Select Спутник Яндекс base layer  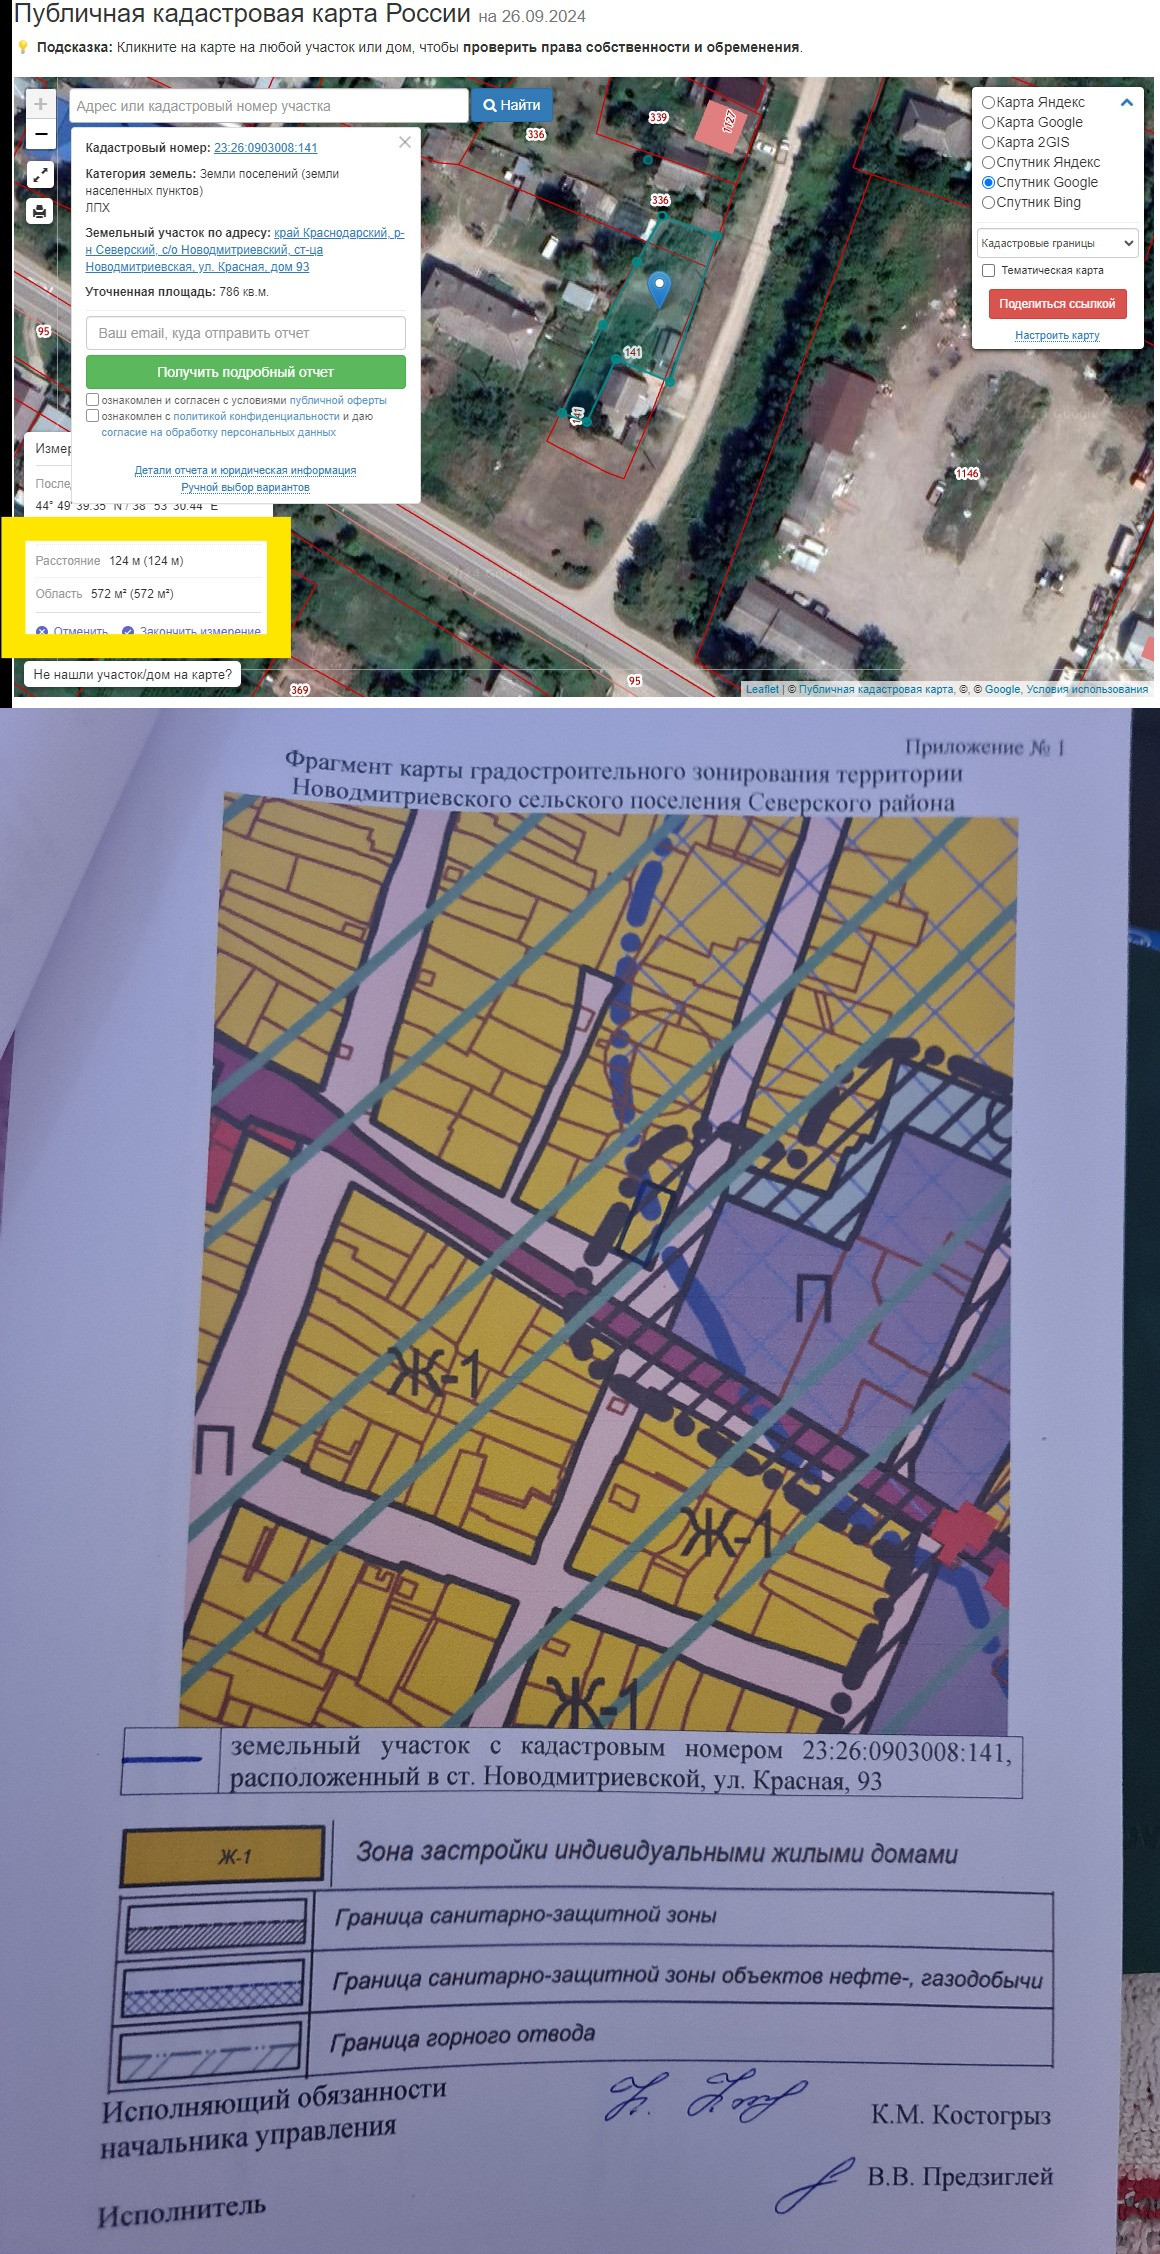point(988,162)
